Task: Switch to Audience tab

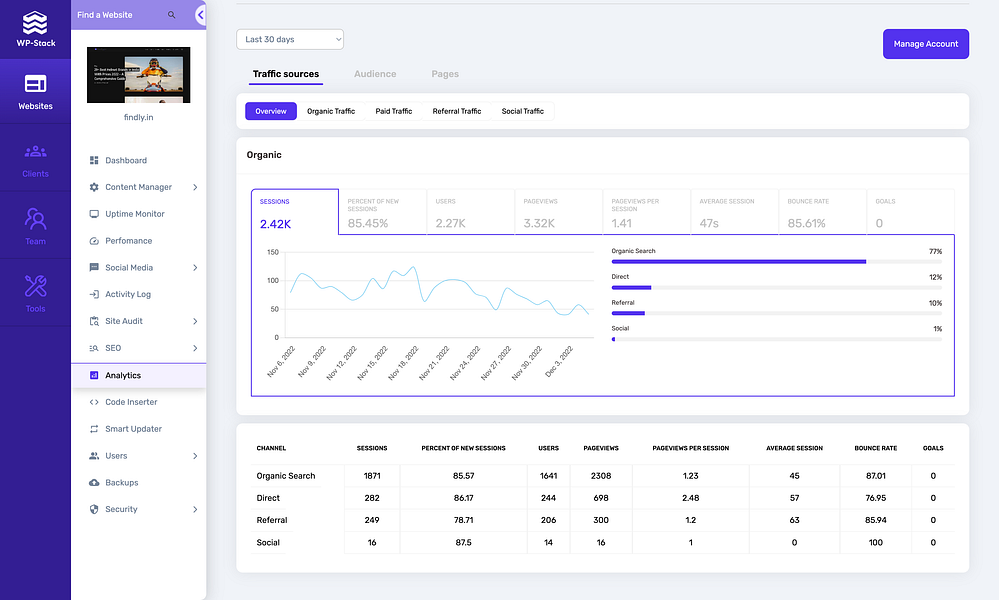Action: pyautogui.click(x=375, y=74)
